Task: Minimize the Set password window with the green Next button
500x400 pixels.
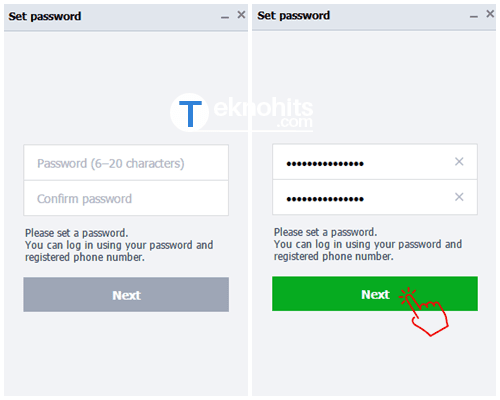Action: click(x=474, y=16)
